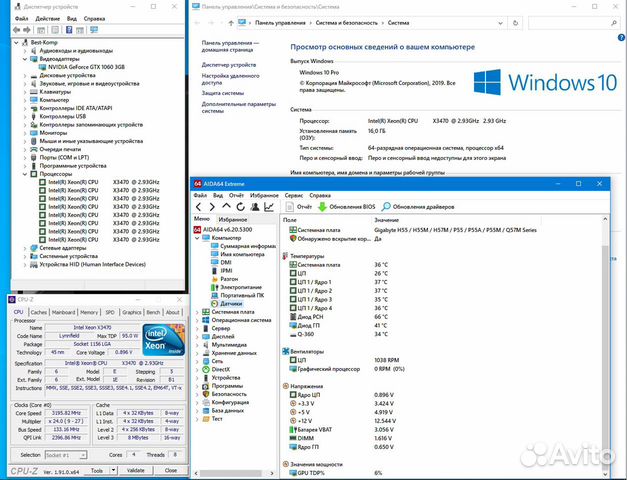Click Close button in CPU-Z
Image resolution: width=627 pixels, height=480 pixels.
(x=171, y=470)
